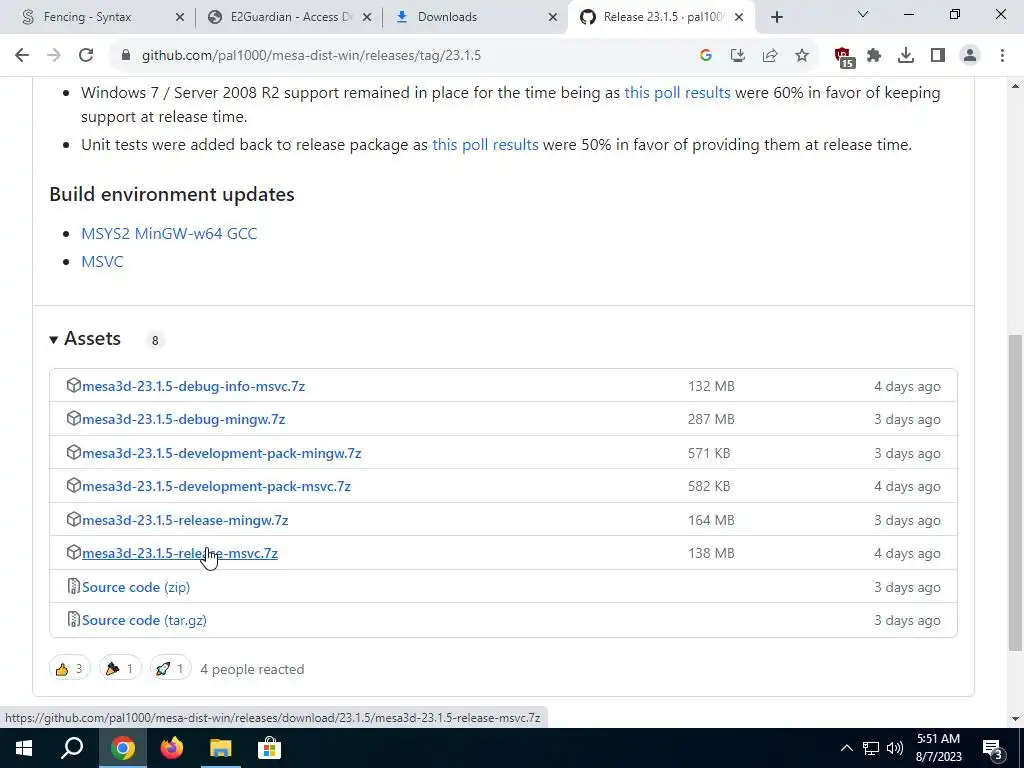The width and height of the screenshot is (1024, 768).
Task: Open the volume control in tray
Action: [895, 748]
